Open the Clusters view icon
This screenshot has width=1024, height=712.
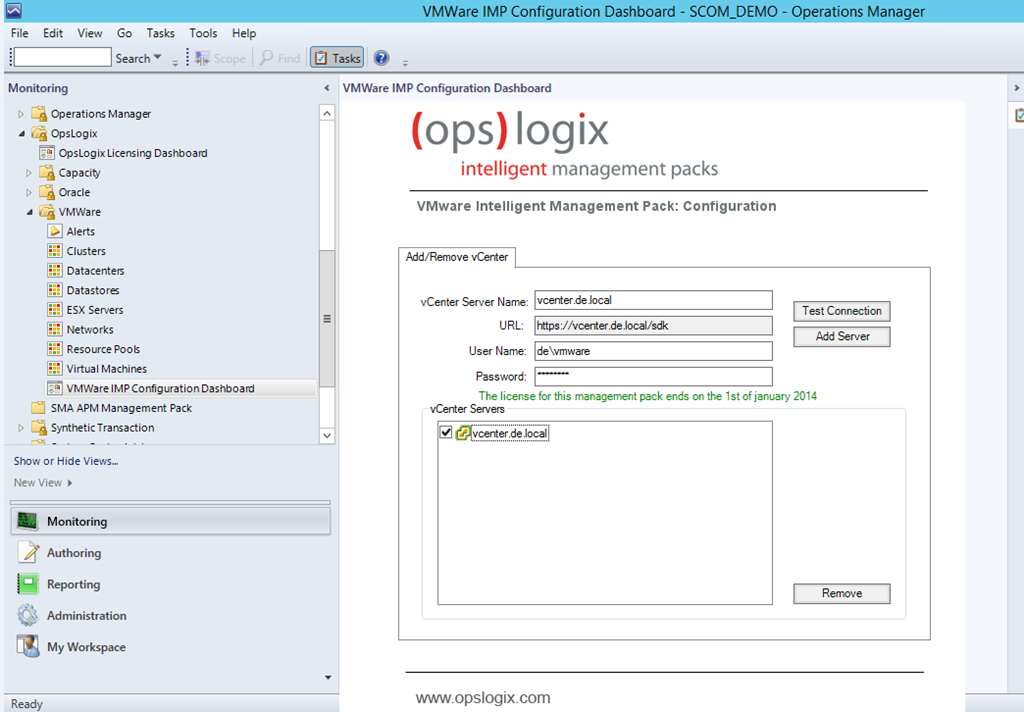click(x=55, y=251)
